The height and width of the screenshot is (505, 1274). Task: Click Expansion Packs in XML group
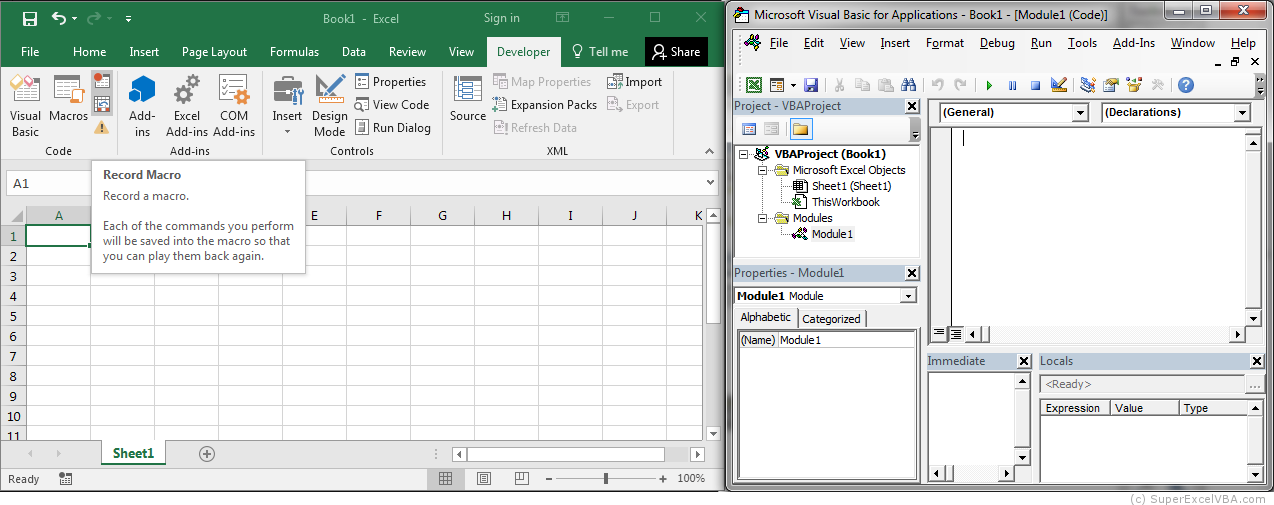(544, 105)
